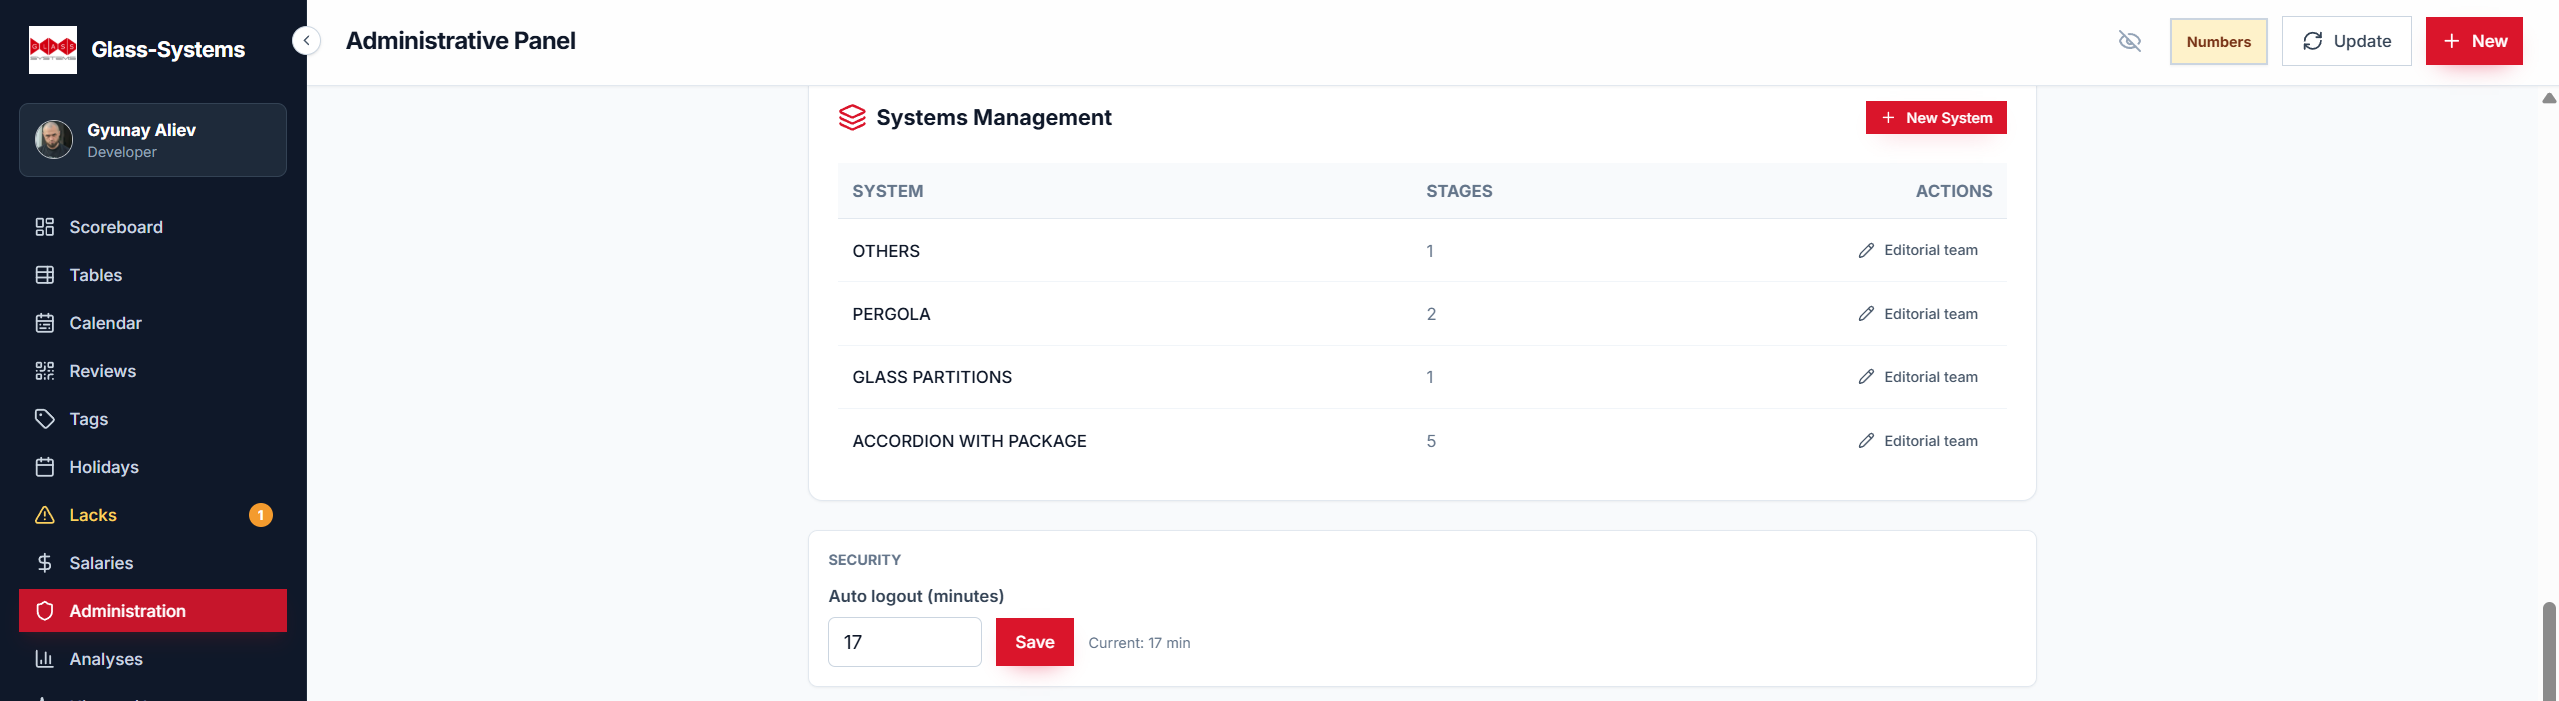
Task: Select the GLASS PARTITIONS system name
Action: [932, 377]
